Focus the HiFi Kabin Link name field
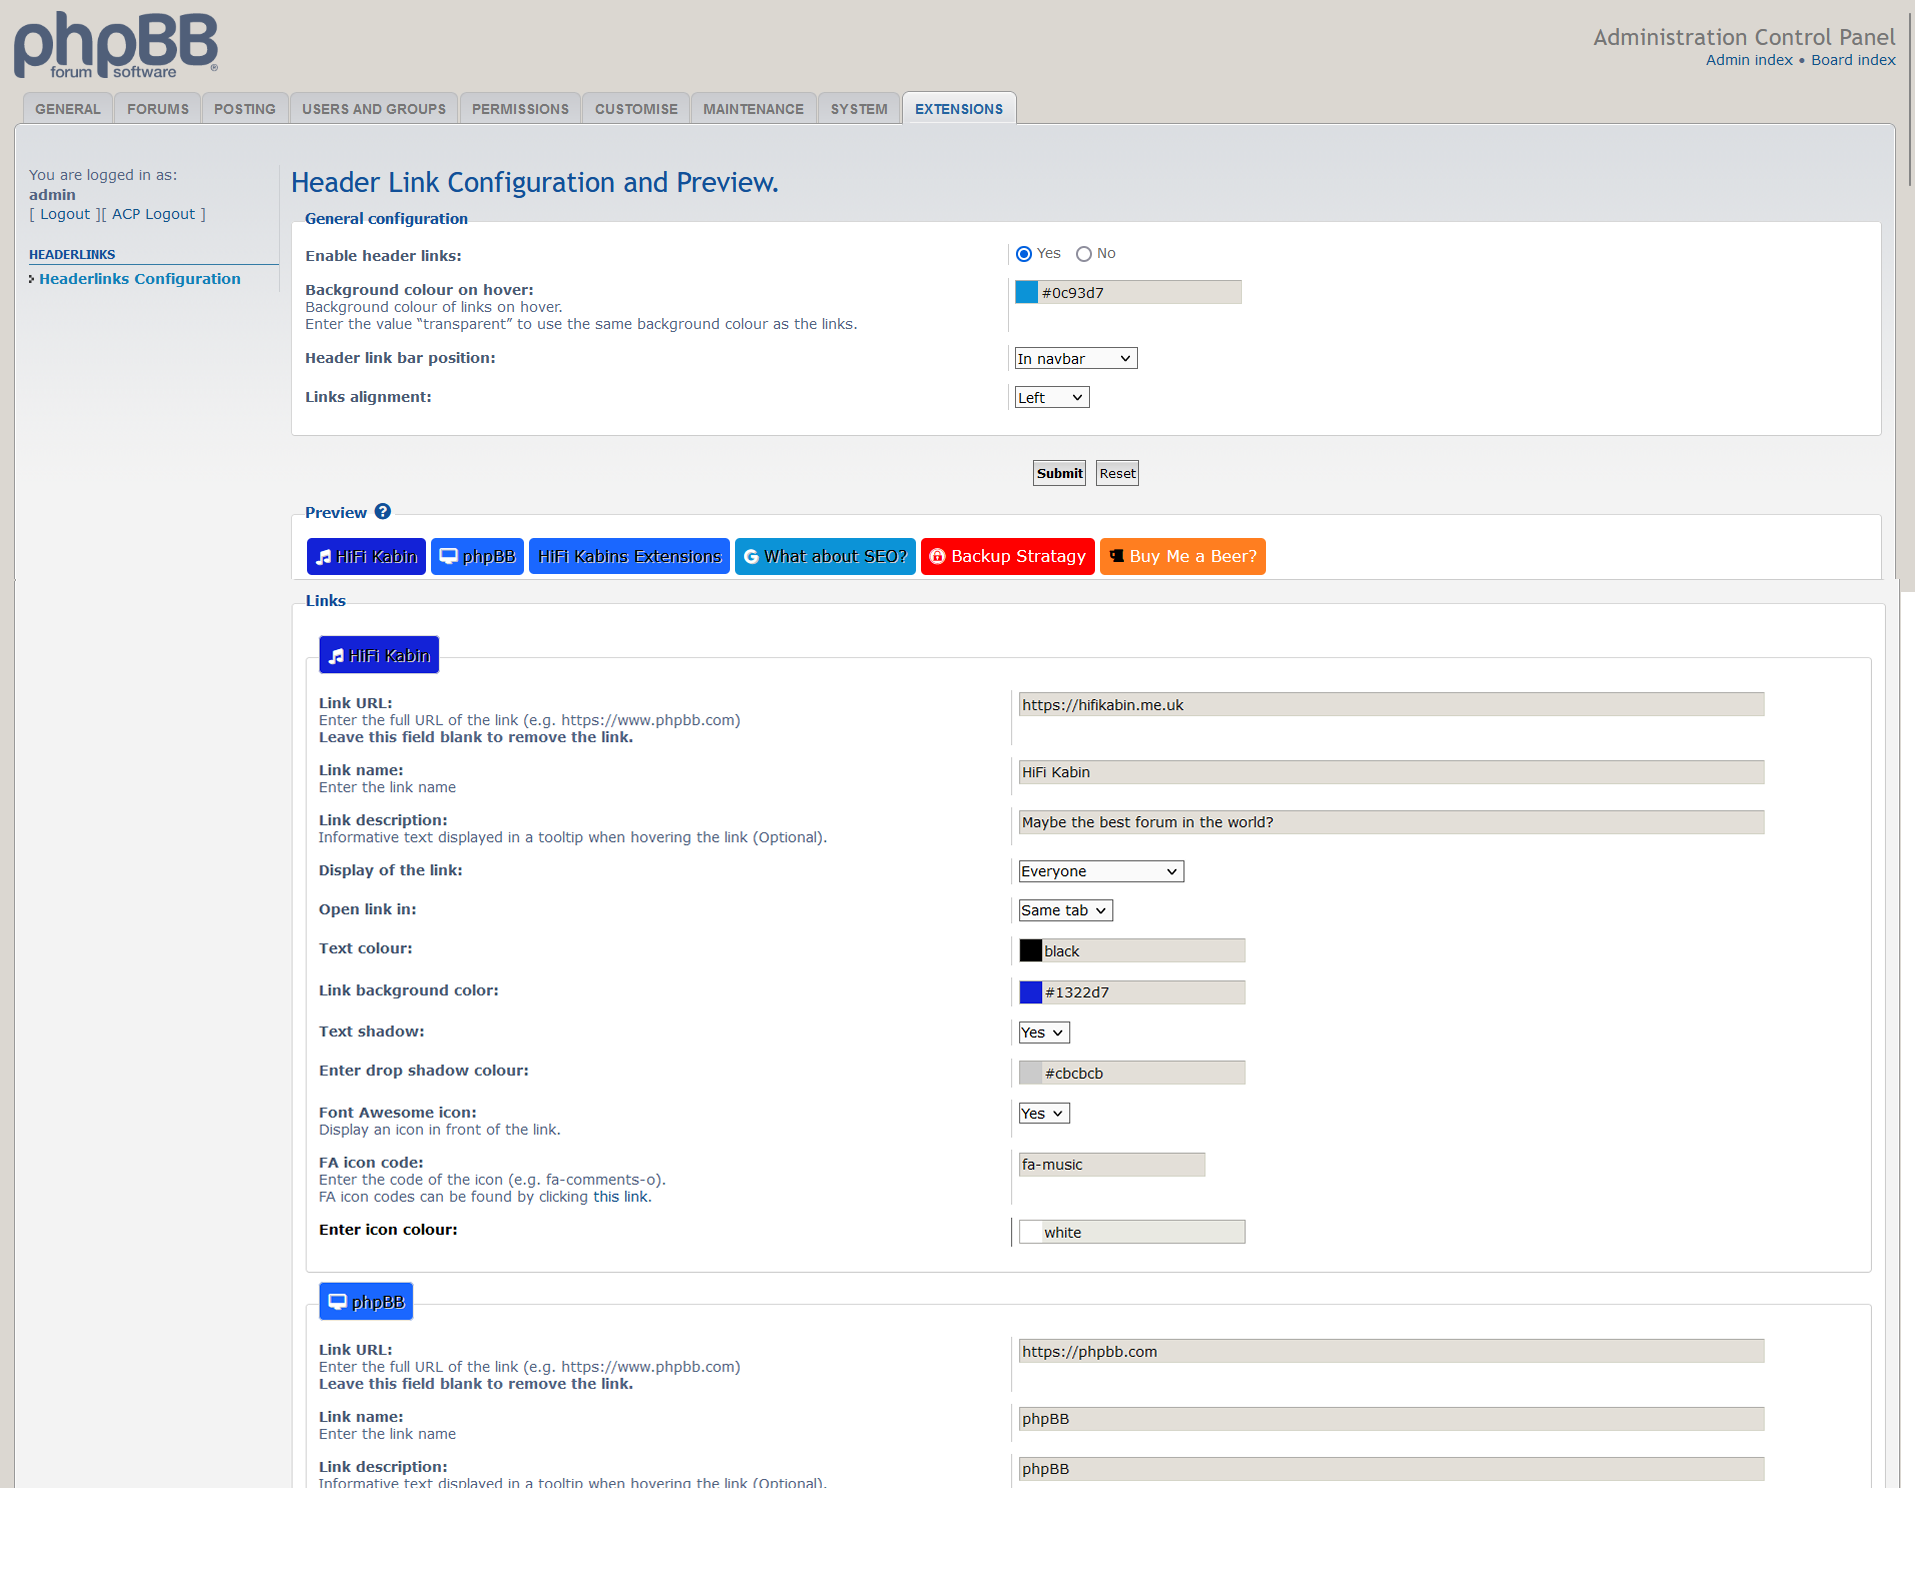This screenshot has width=1917, height=1575. tap(1391, 772)
